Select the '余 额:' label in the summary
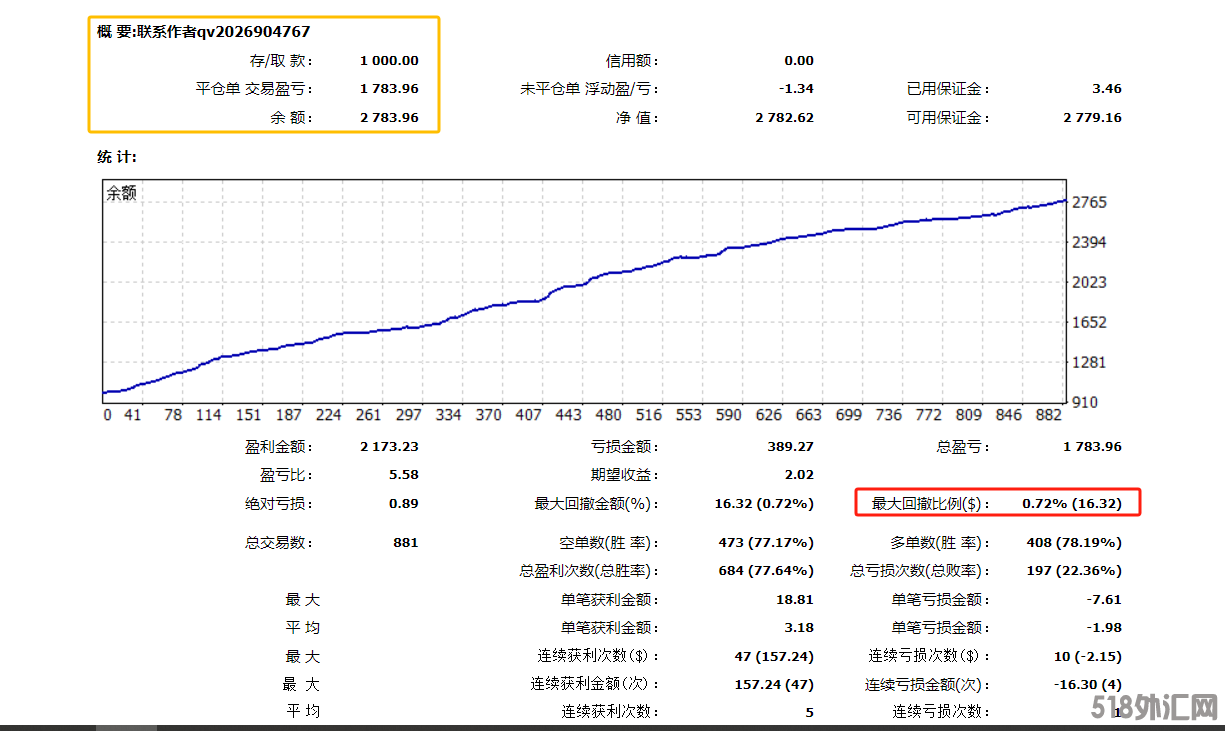Viewport: 1225px width, 731px height. (292, 117)
